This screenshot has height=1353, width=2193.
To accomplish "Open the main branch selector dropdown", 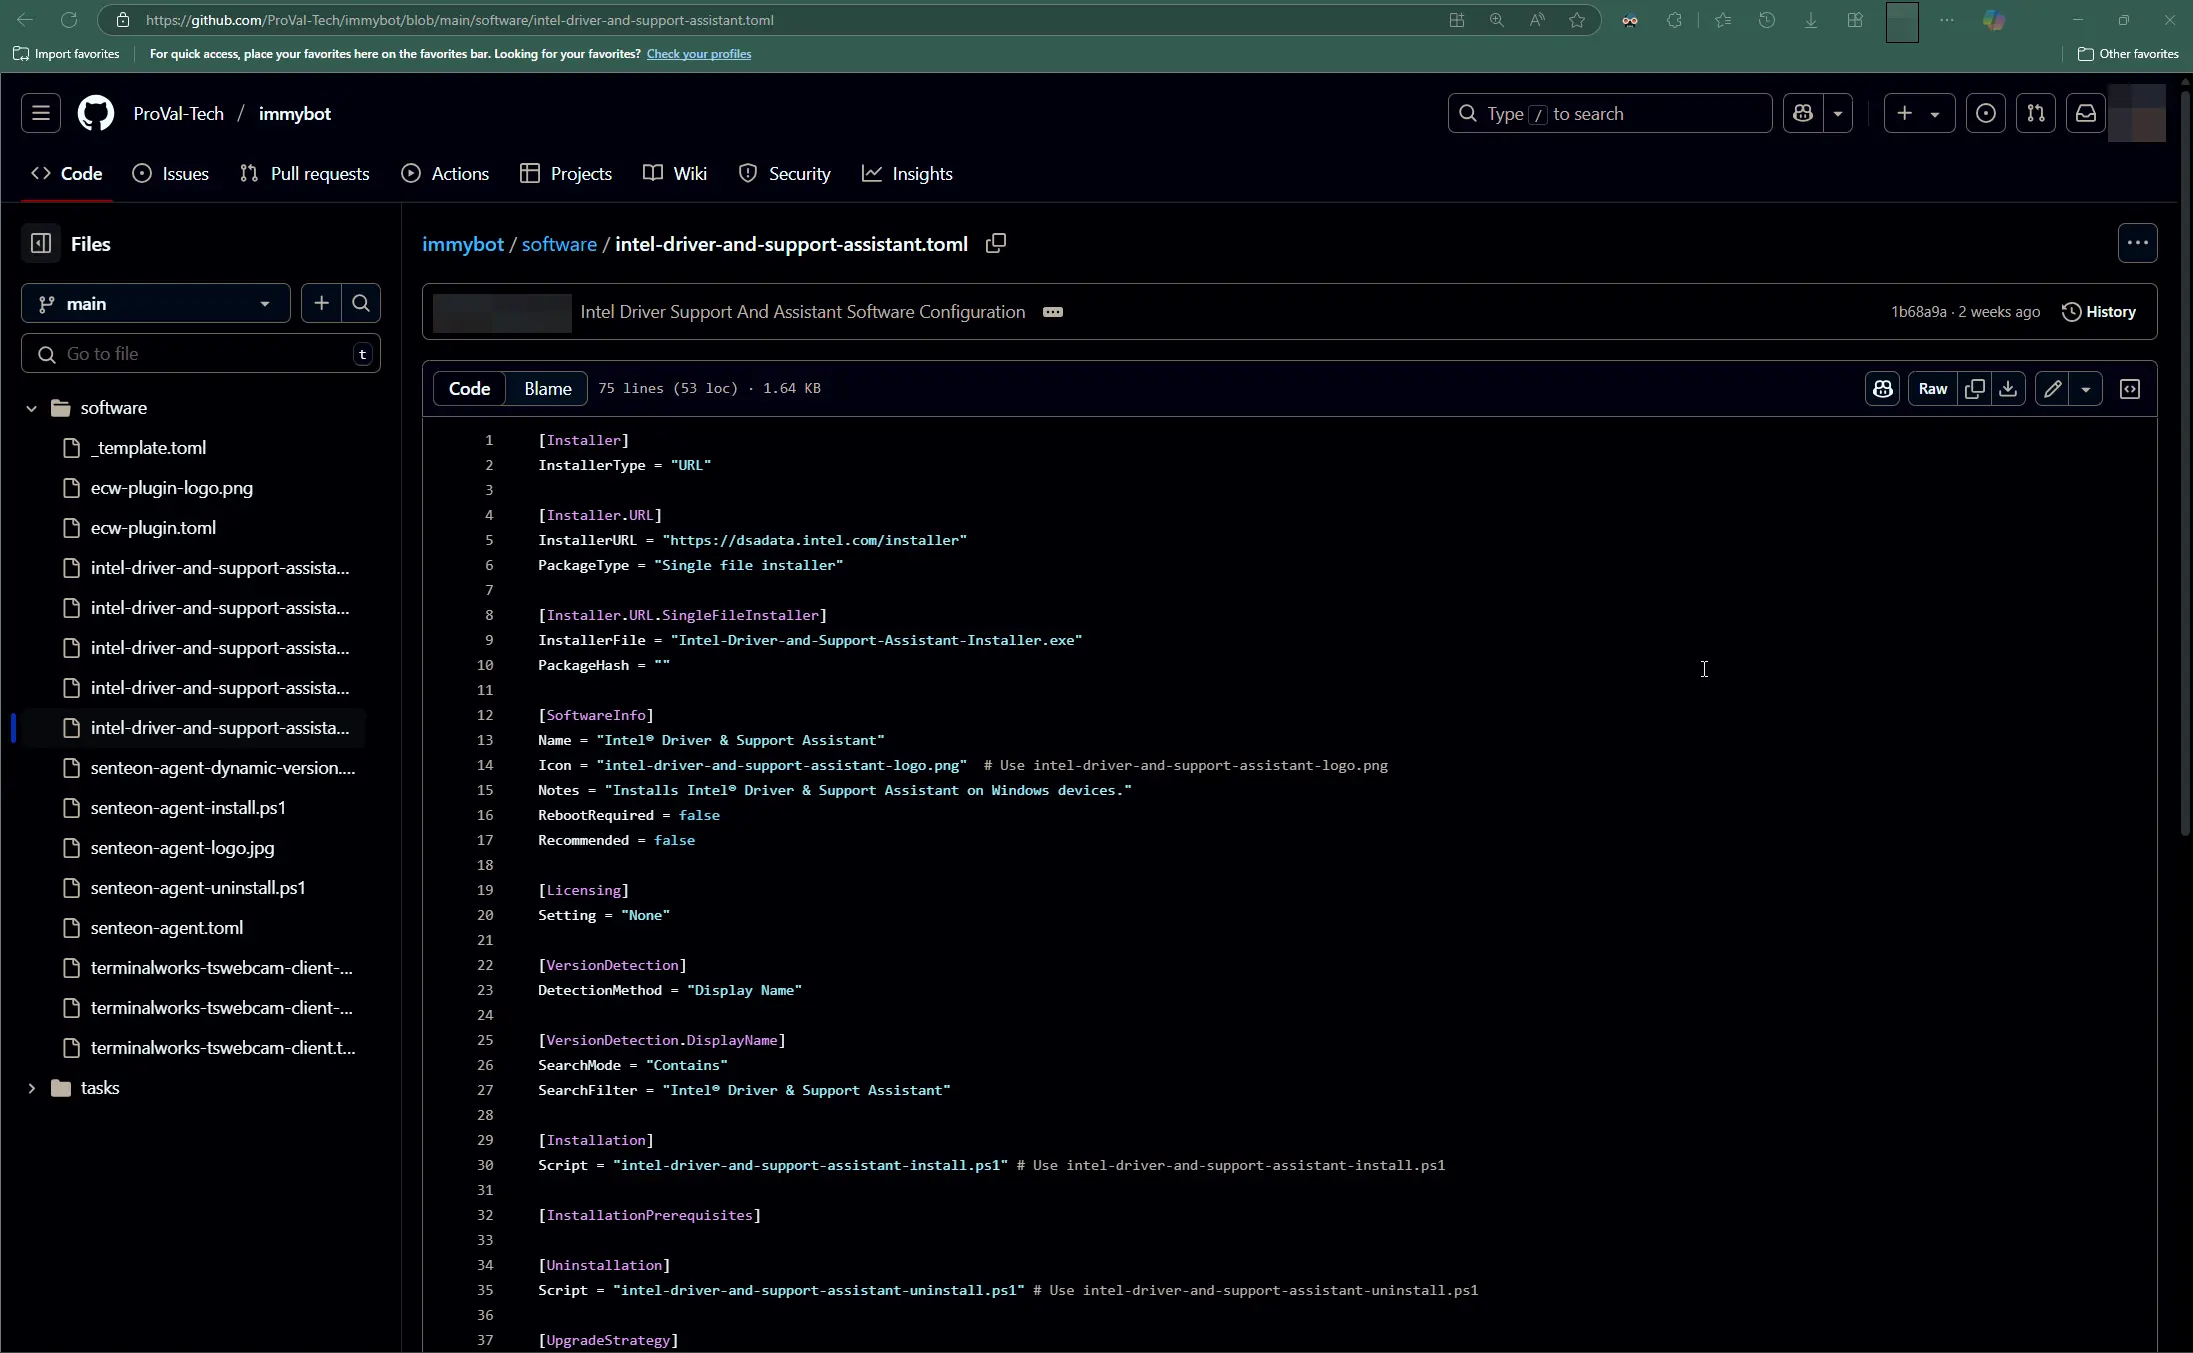I will pyautogui.click(x=156, y=304).
